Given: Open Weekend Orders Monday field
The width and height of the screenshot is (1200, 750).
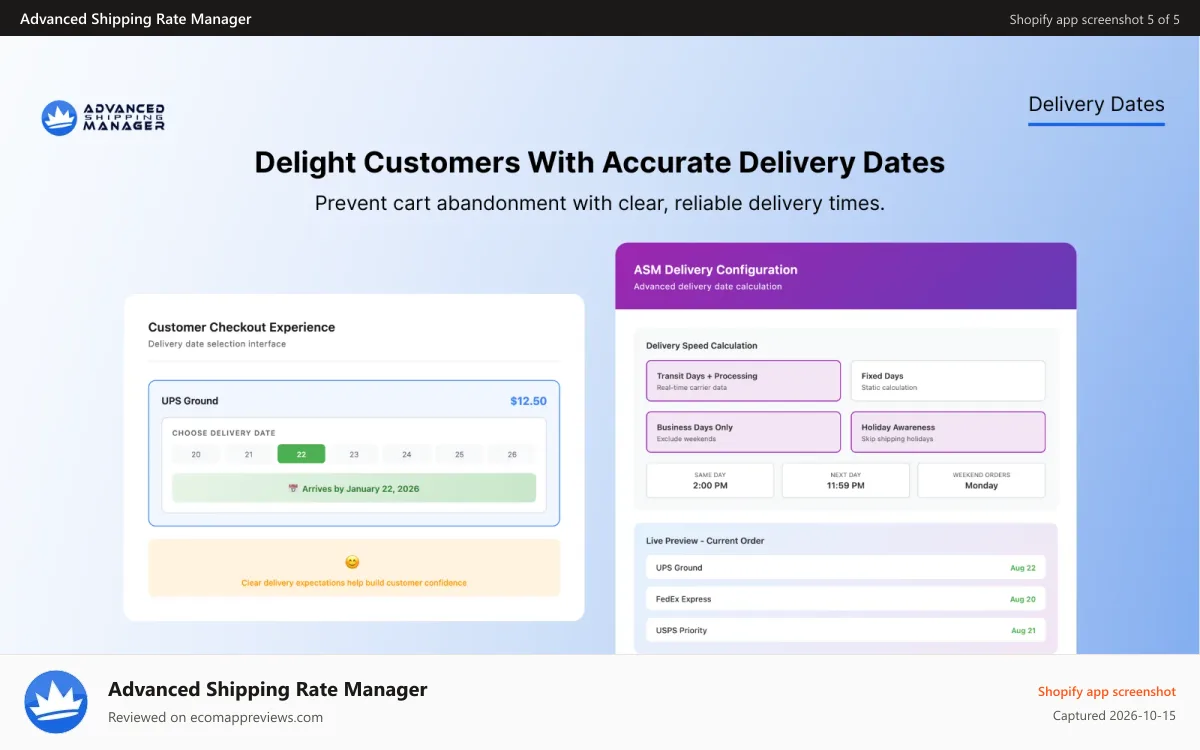Looking at the screenshot, I should pyautogui.click(x=982, y=480).
